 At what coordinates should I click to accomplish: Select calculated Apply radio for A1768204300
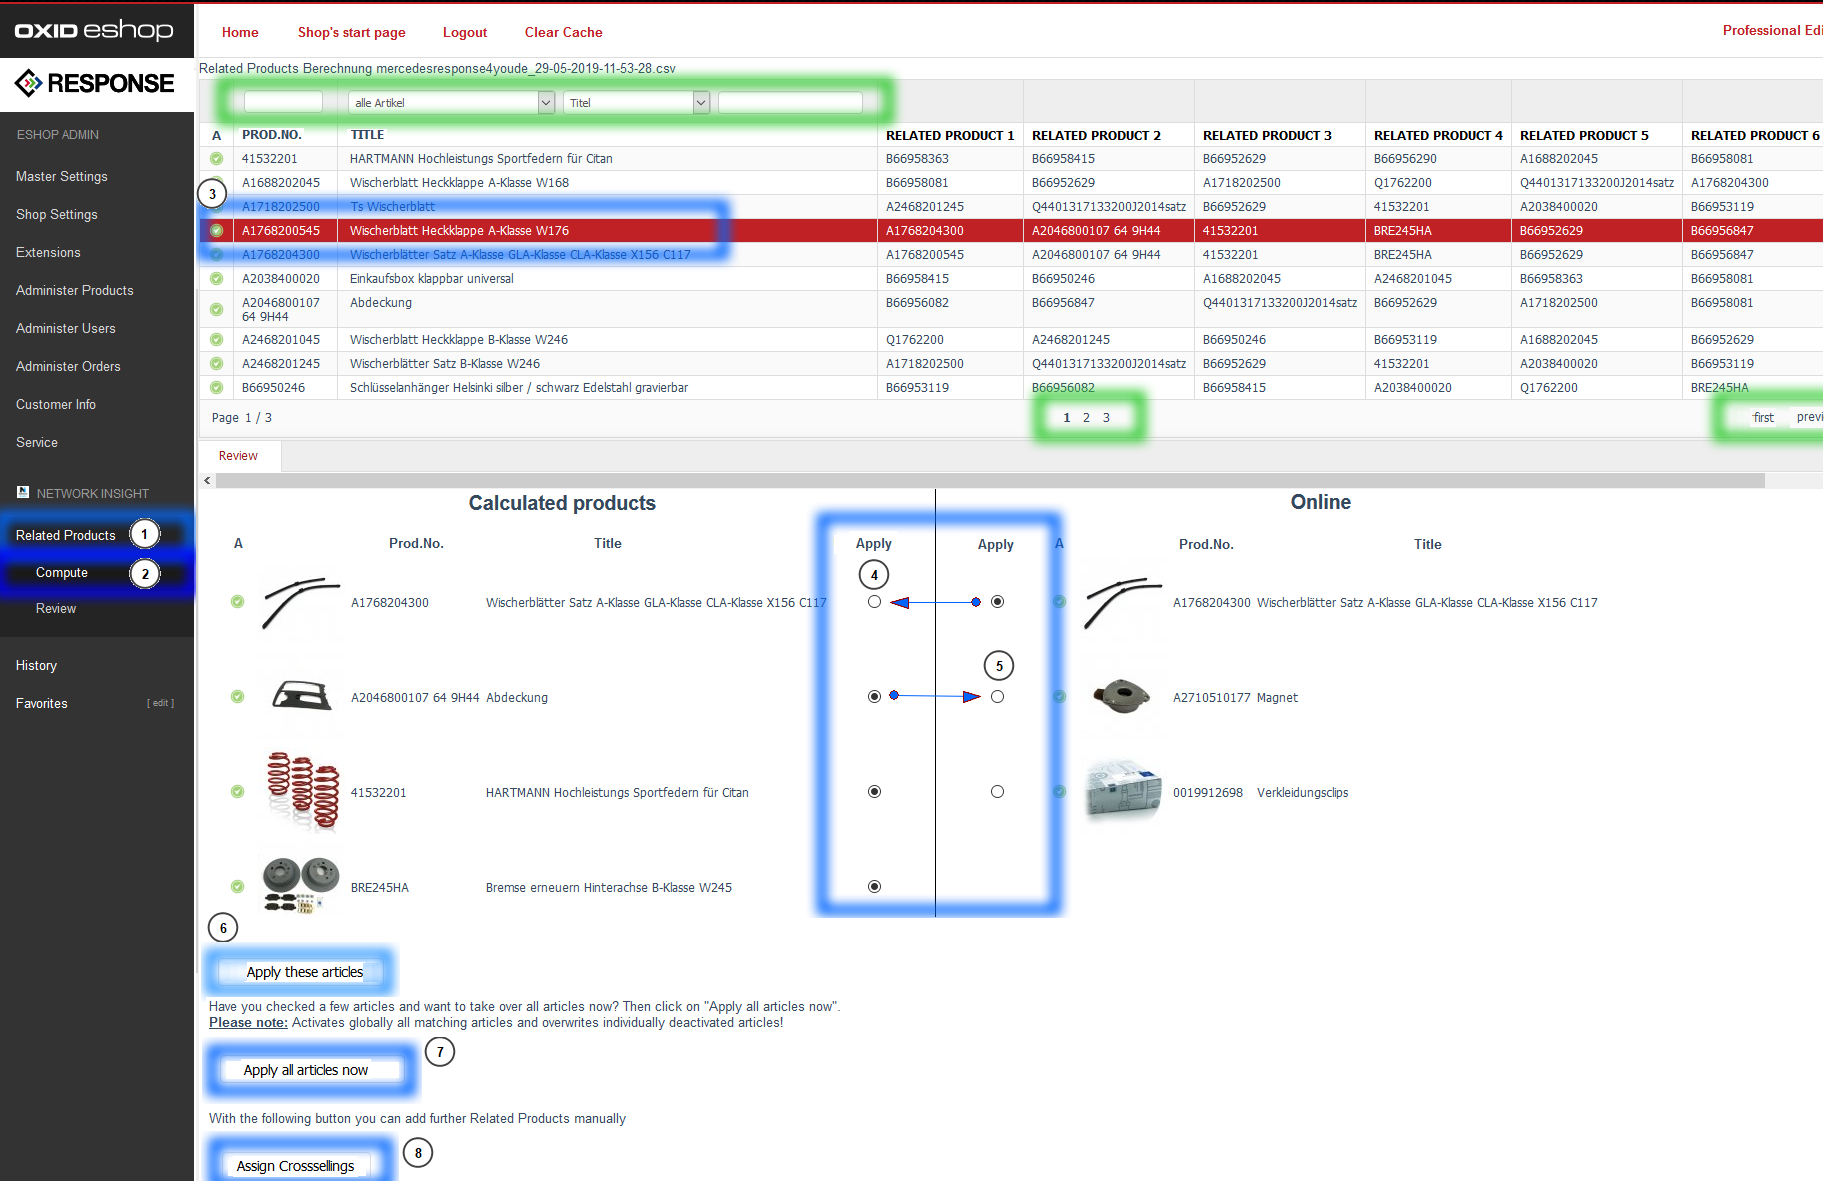pos(875,602)
